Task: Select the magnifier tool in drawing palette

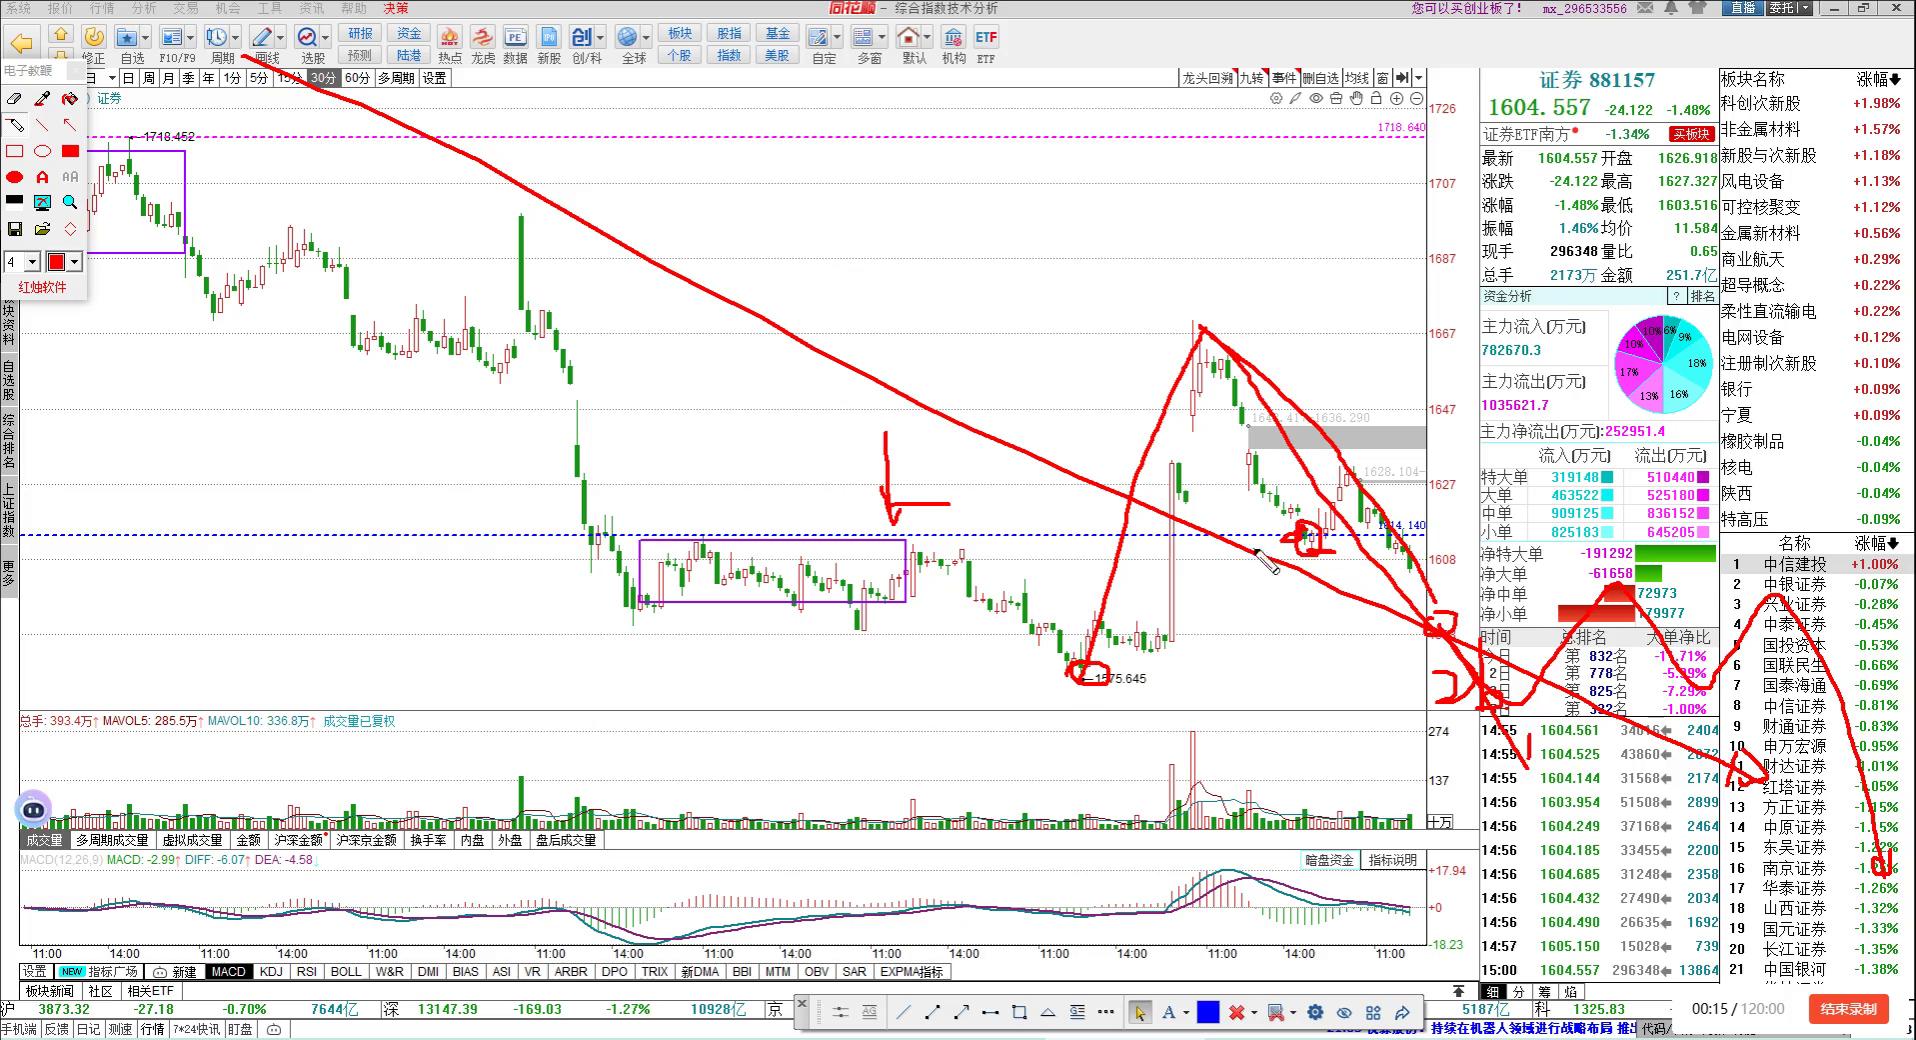Action: [x=70, y=202]
